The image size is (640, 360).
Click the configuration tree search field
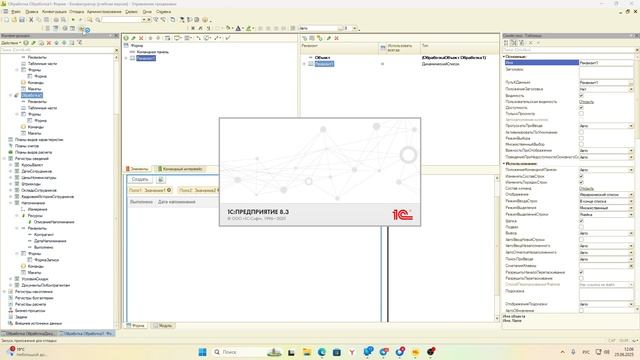pos(57,49)
